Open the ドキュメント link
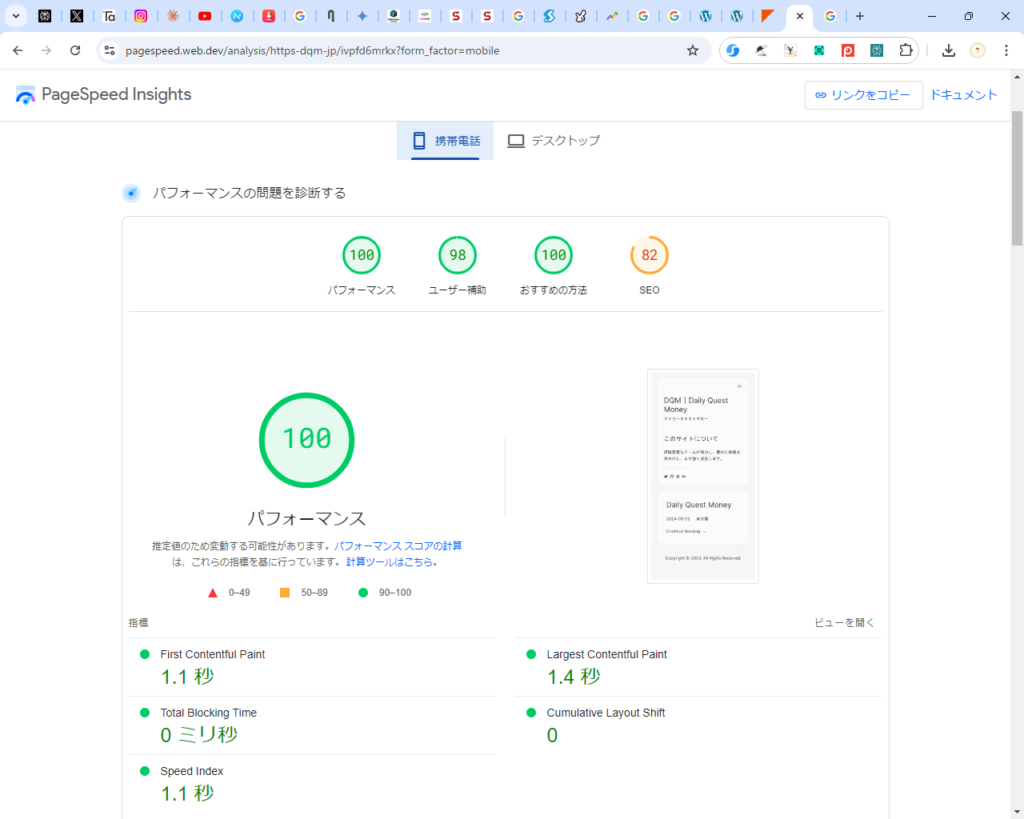The height and width of the screenshot is (819, 1024). (963, 95)
